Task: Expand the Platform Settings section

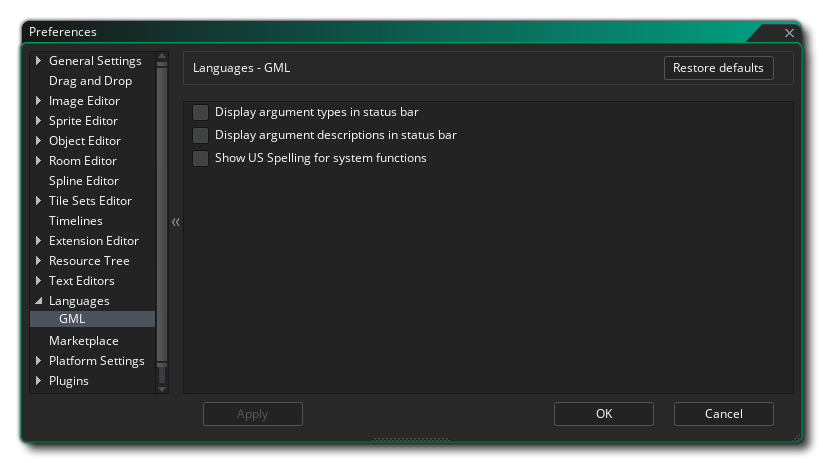Action: pyautogui.click(x=39, y=361)
